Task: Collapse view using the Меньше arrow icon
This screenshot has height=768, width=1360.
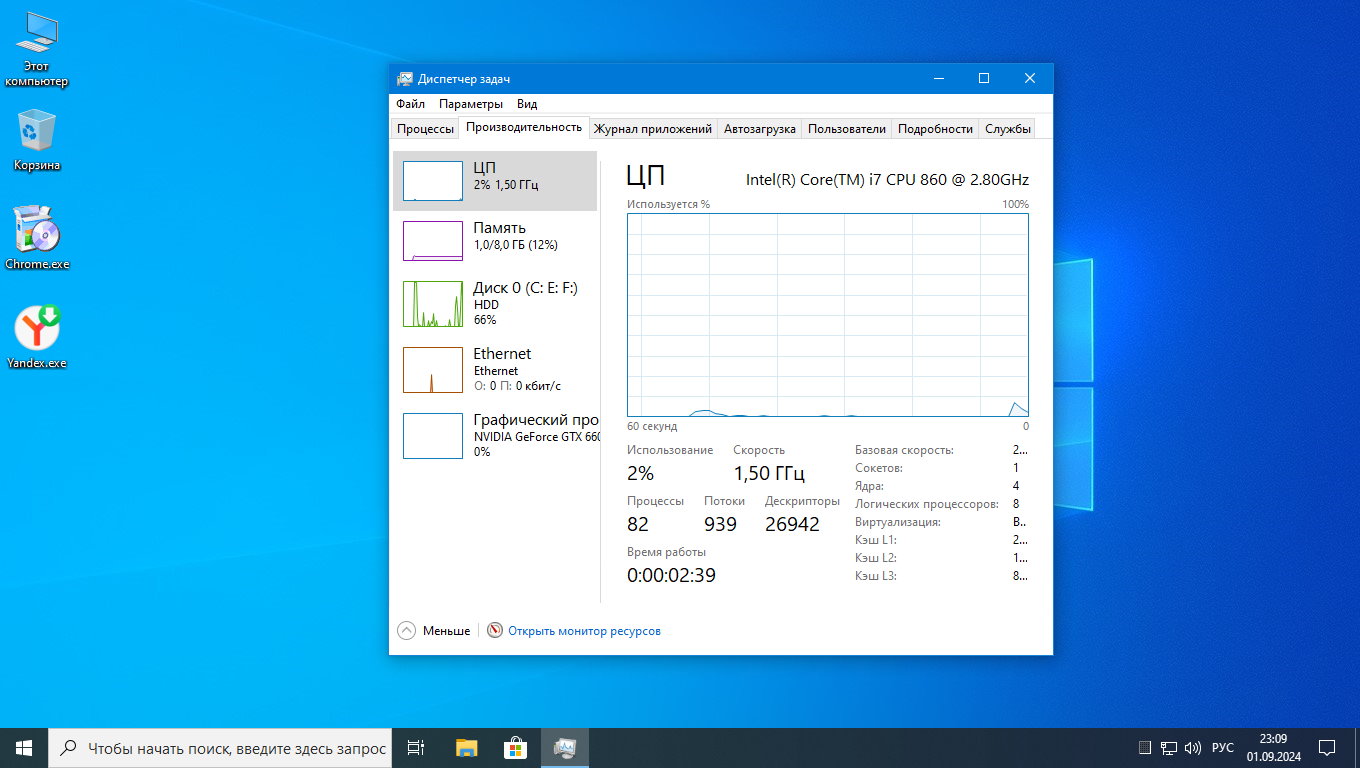Action: click(406, 631)
